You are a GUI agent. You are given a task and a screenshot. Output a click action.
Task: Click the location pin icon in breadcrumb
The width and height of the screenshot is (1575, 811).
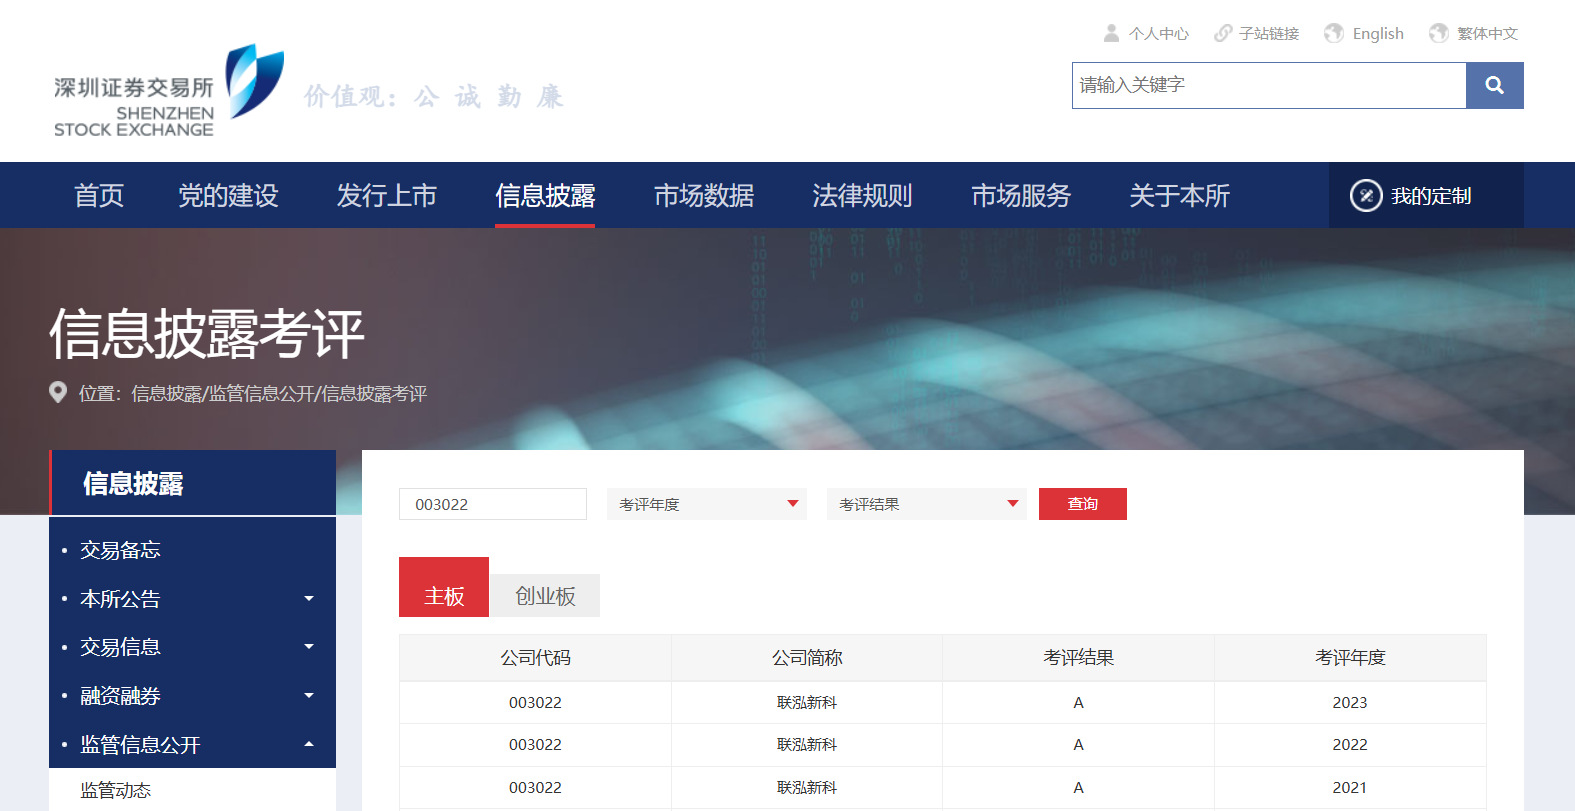(x=58, y=393)
